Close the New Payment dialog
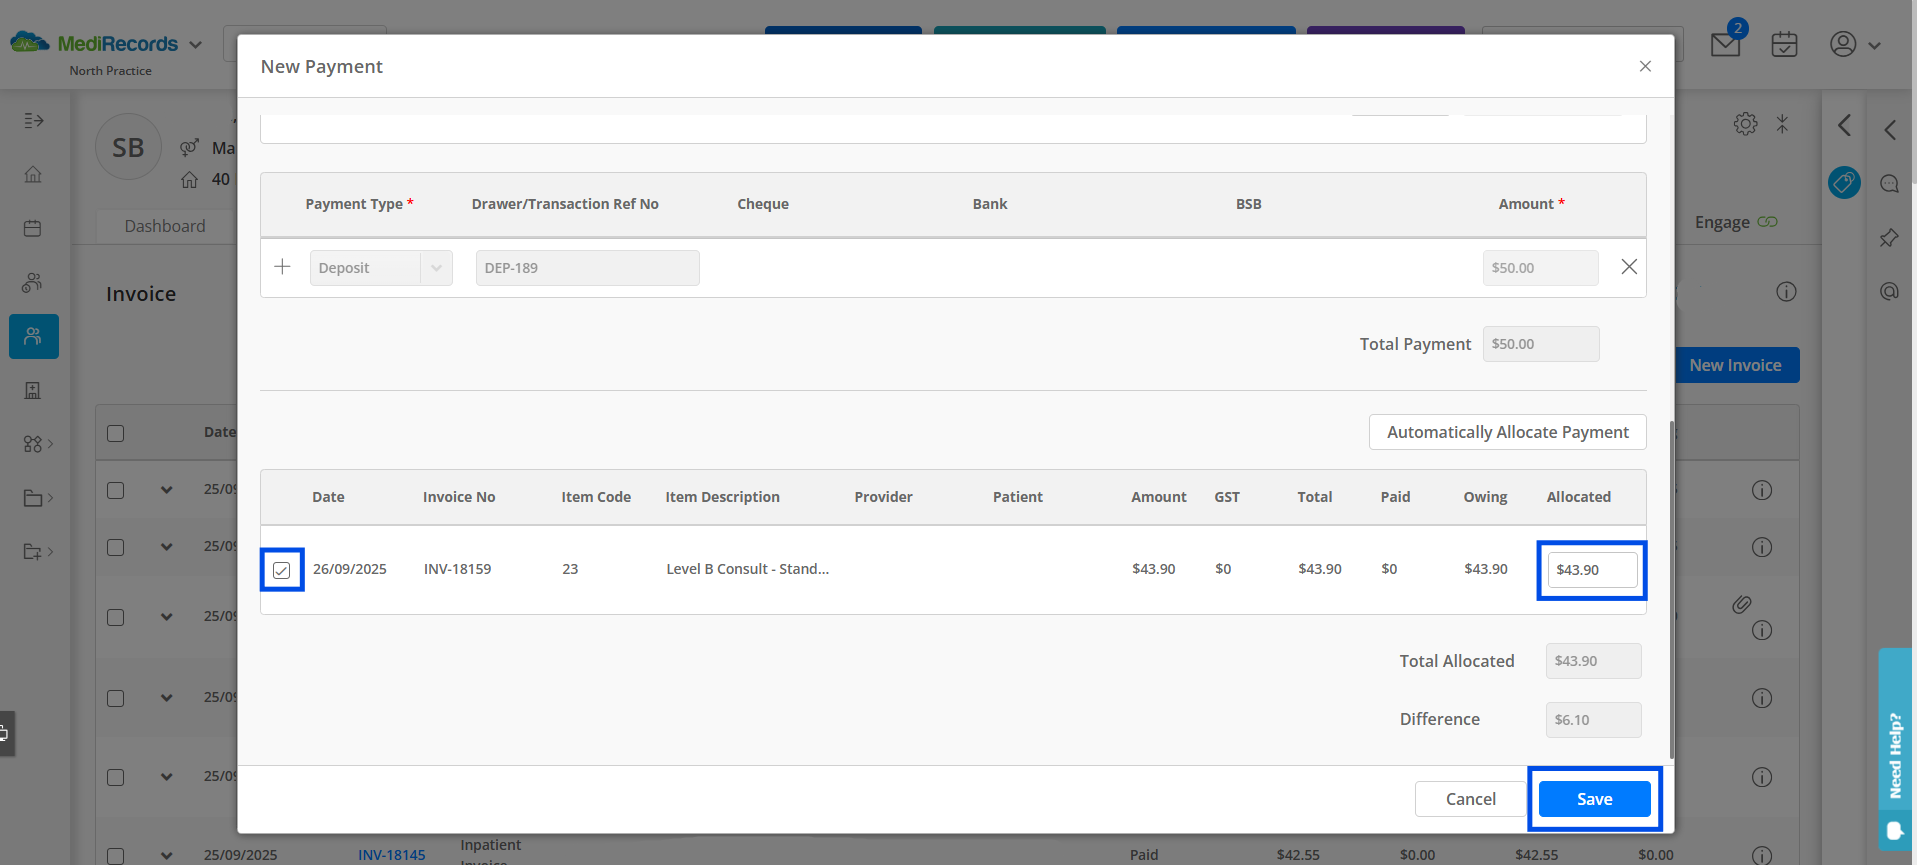The image size is (1917, 865). (1645, 66)
